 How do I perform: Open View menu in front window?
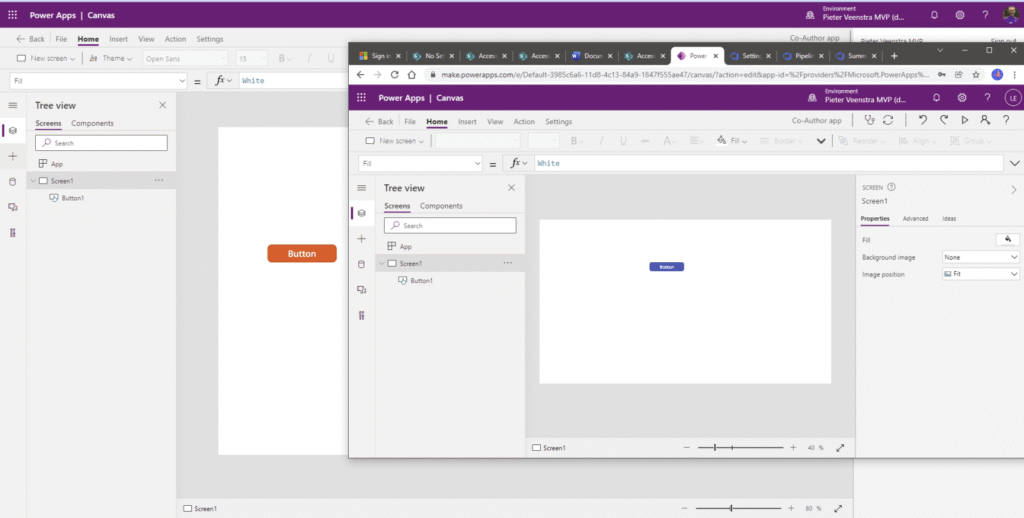click(x=495, y=121)
